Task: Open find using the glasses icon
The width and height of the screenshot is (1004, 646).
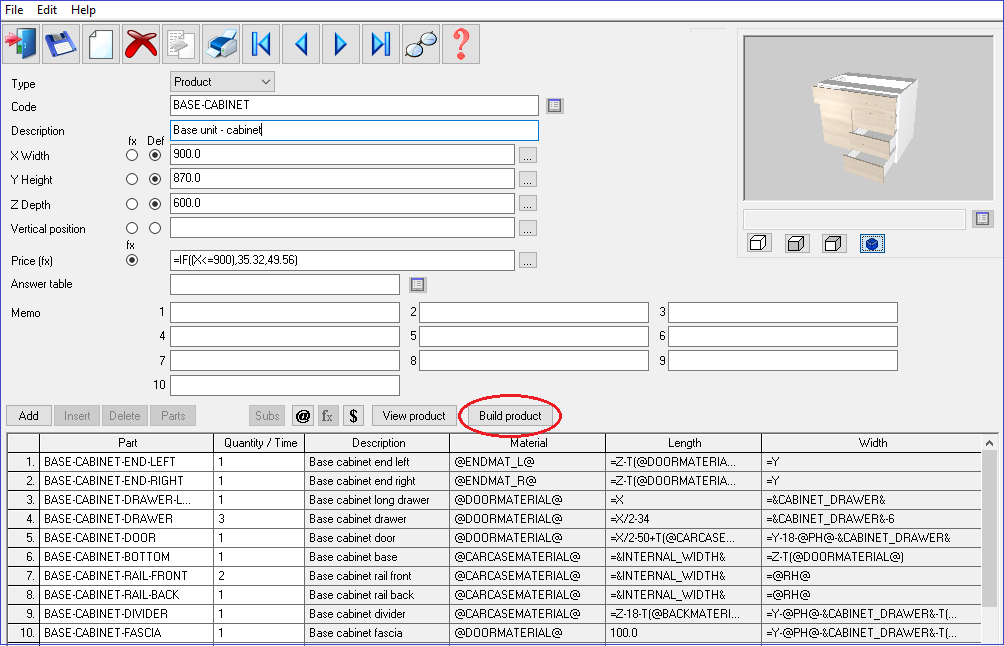Action: (x=421, y=44)
